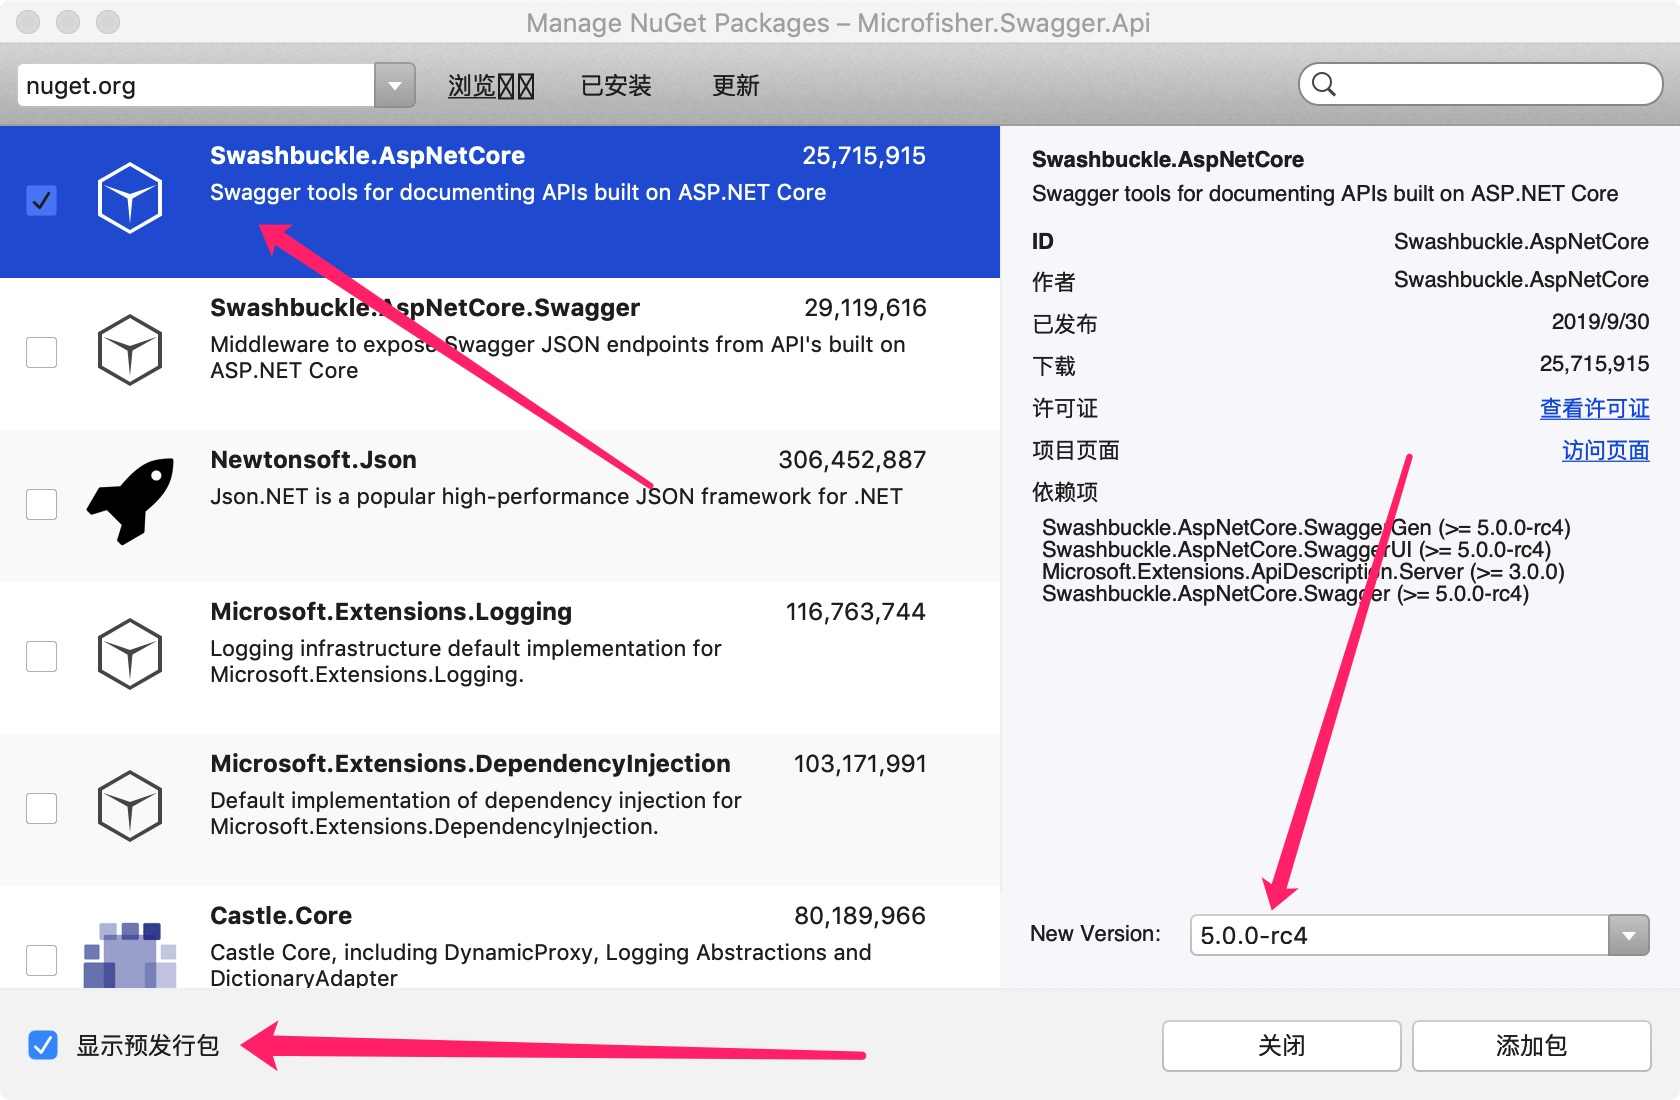Image resolution: width=1680 pixels, height=1100 pixels.
Task: Click the search magnifier icon
Action: click(x=1323, y=84)
